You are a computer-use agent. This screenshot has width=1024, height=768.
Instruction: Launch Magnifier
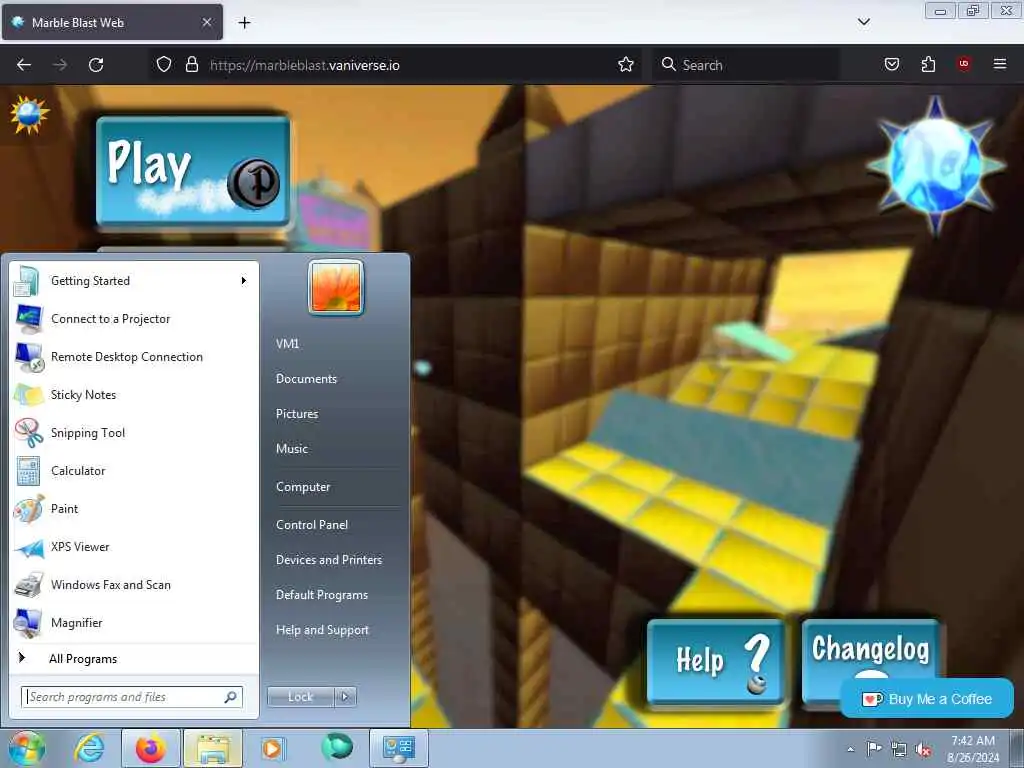134,622
